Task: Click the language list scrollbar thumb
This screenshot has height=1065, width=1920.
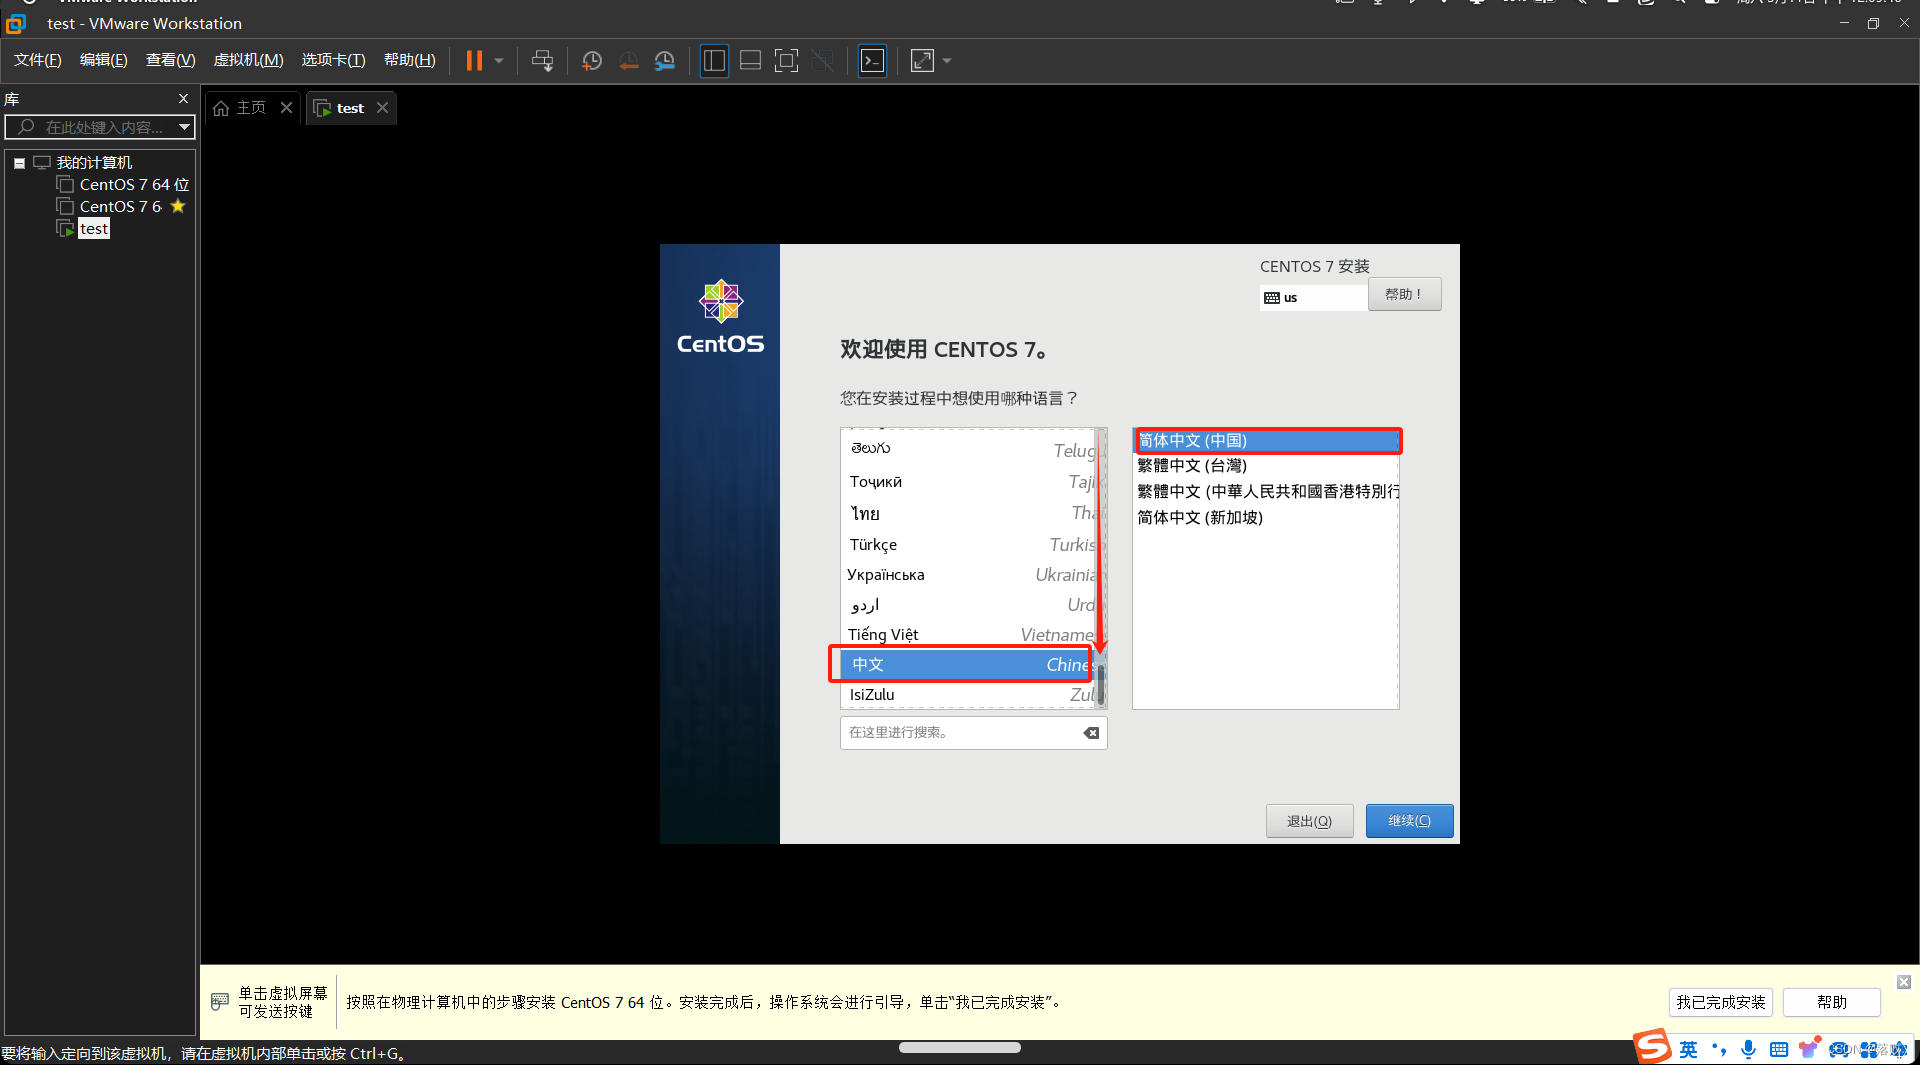Action: (1101, 684)
